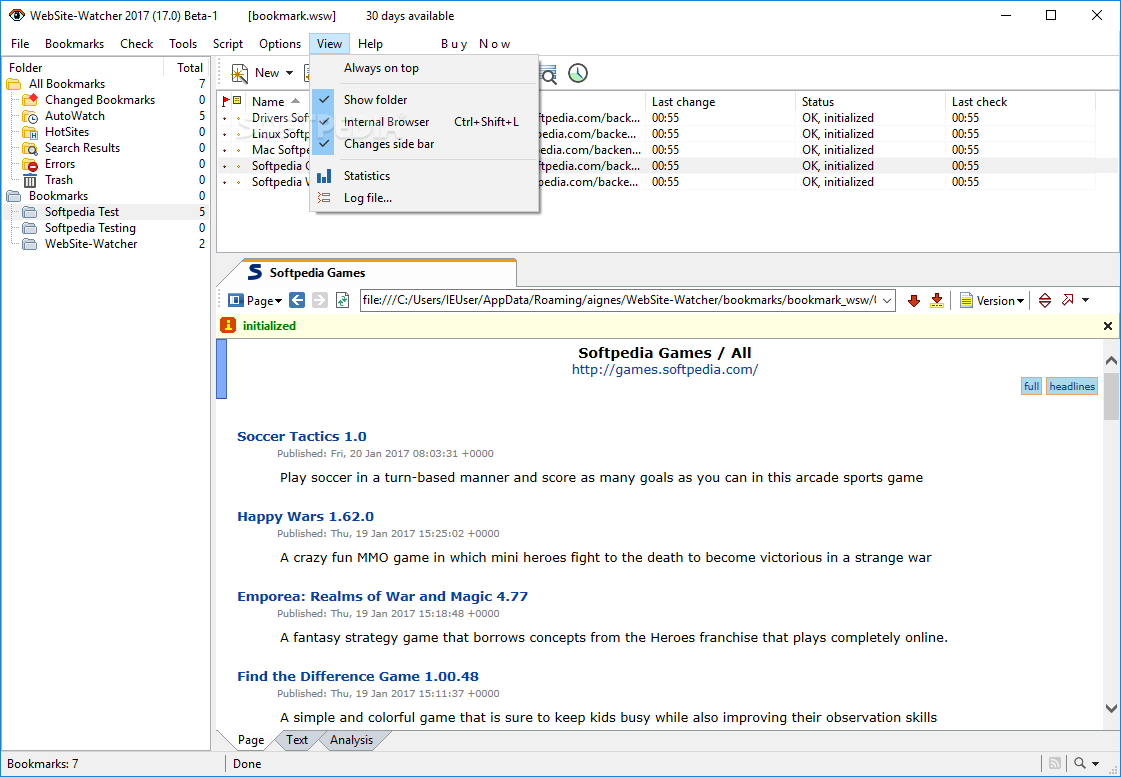This screenshot has height=777, width=1121.
Task: Select the Softpedia Testing folder
Action: tap(90, 228)
